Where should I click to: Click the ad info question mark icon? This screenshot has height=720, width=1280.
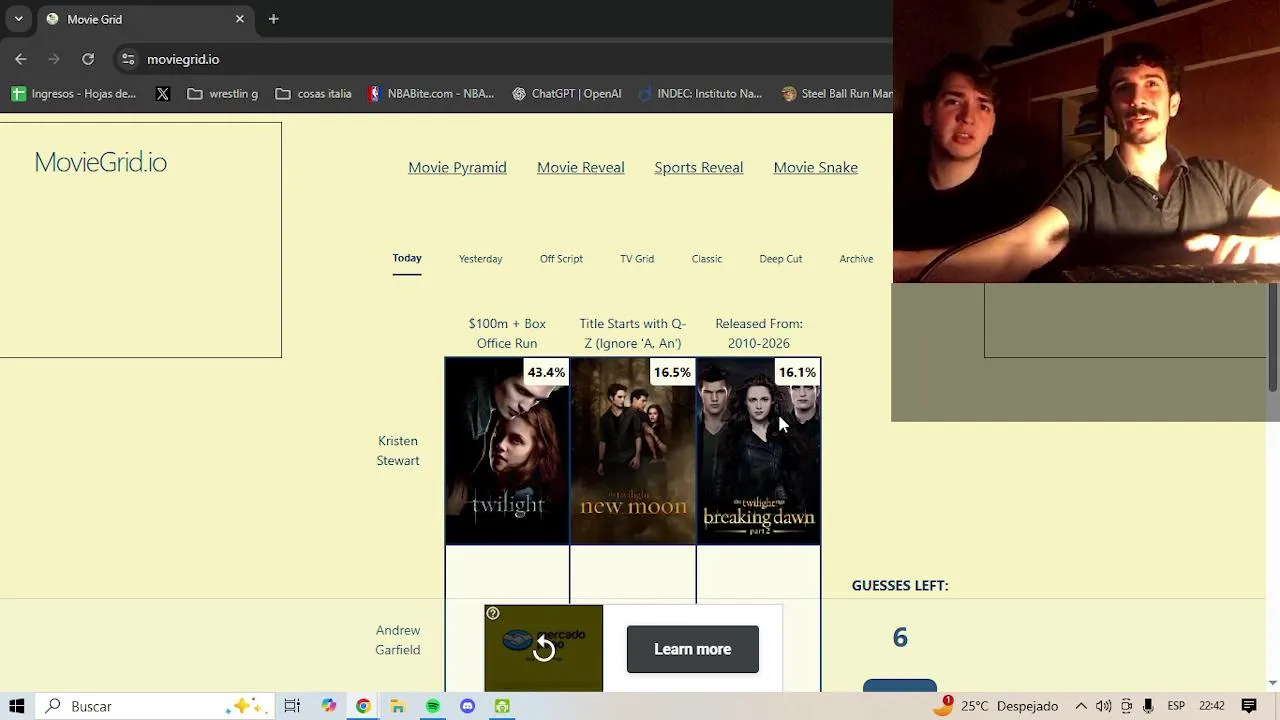(492, 613)
